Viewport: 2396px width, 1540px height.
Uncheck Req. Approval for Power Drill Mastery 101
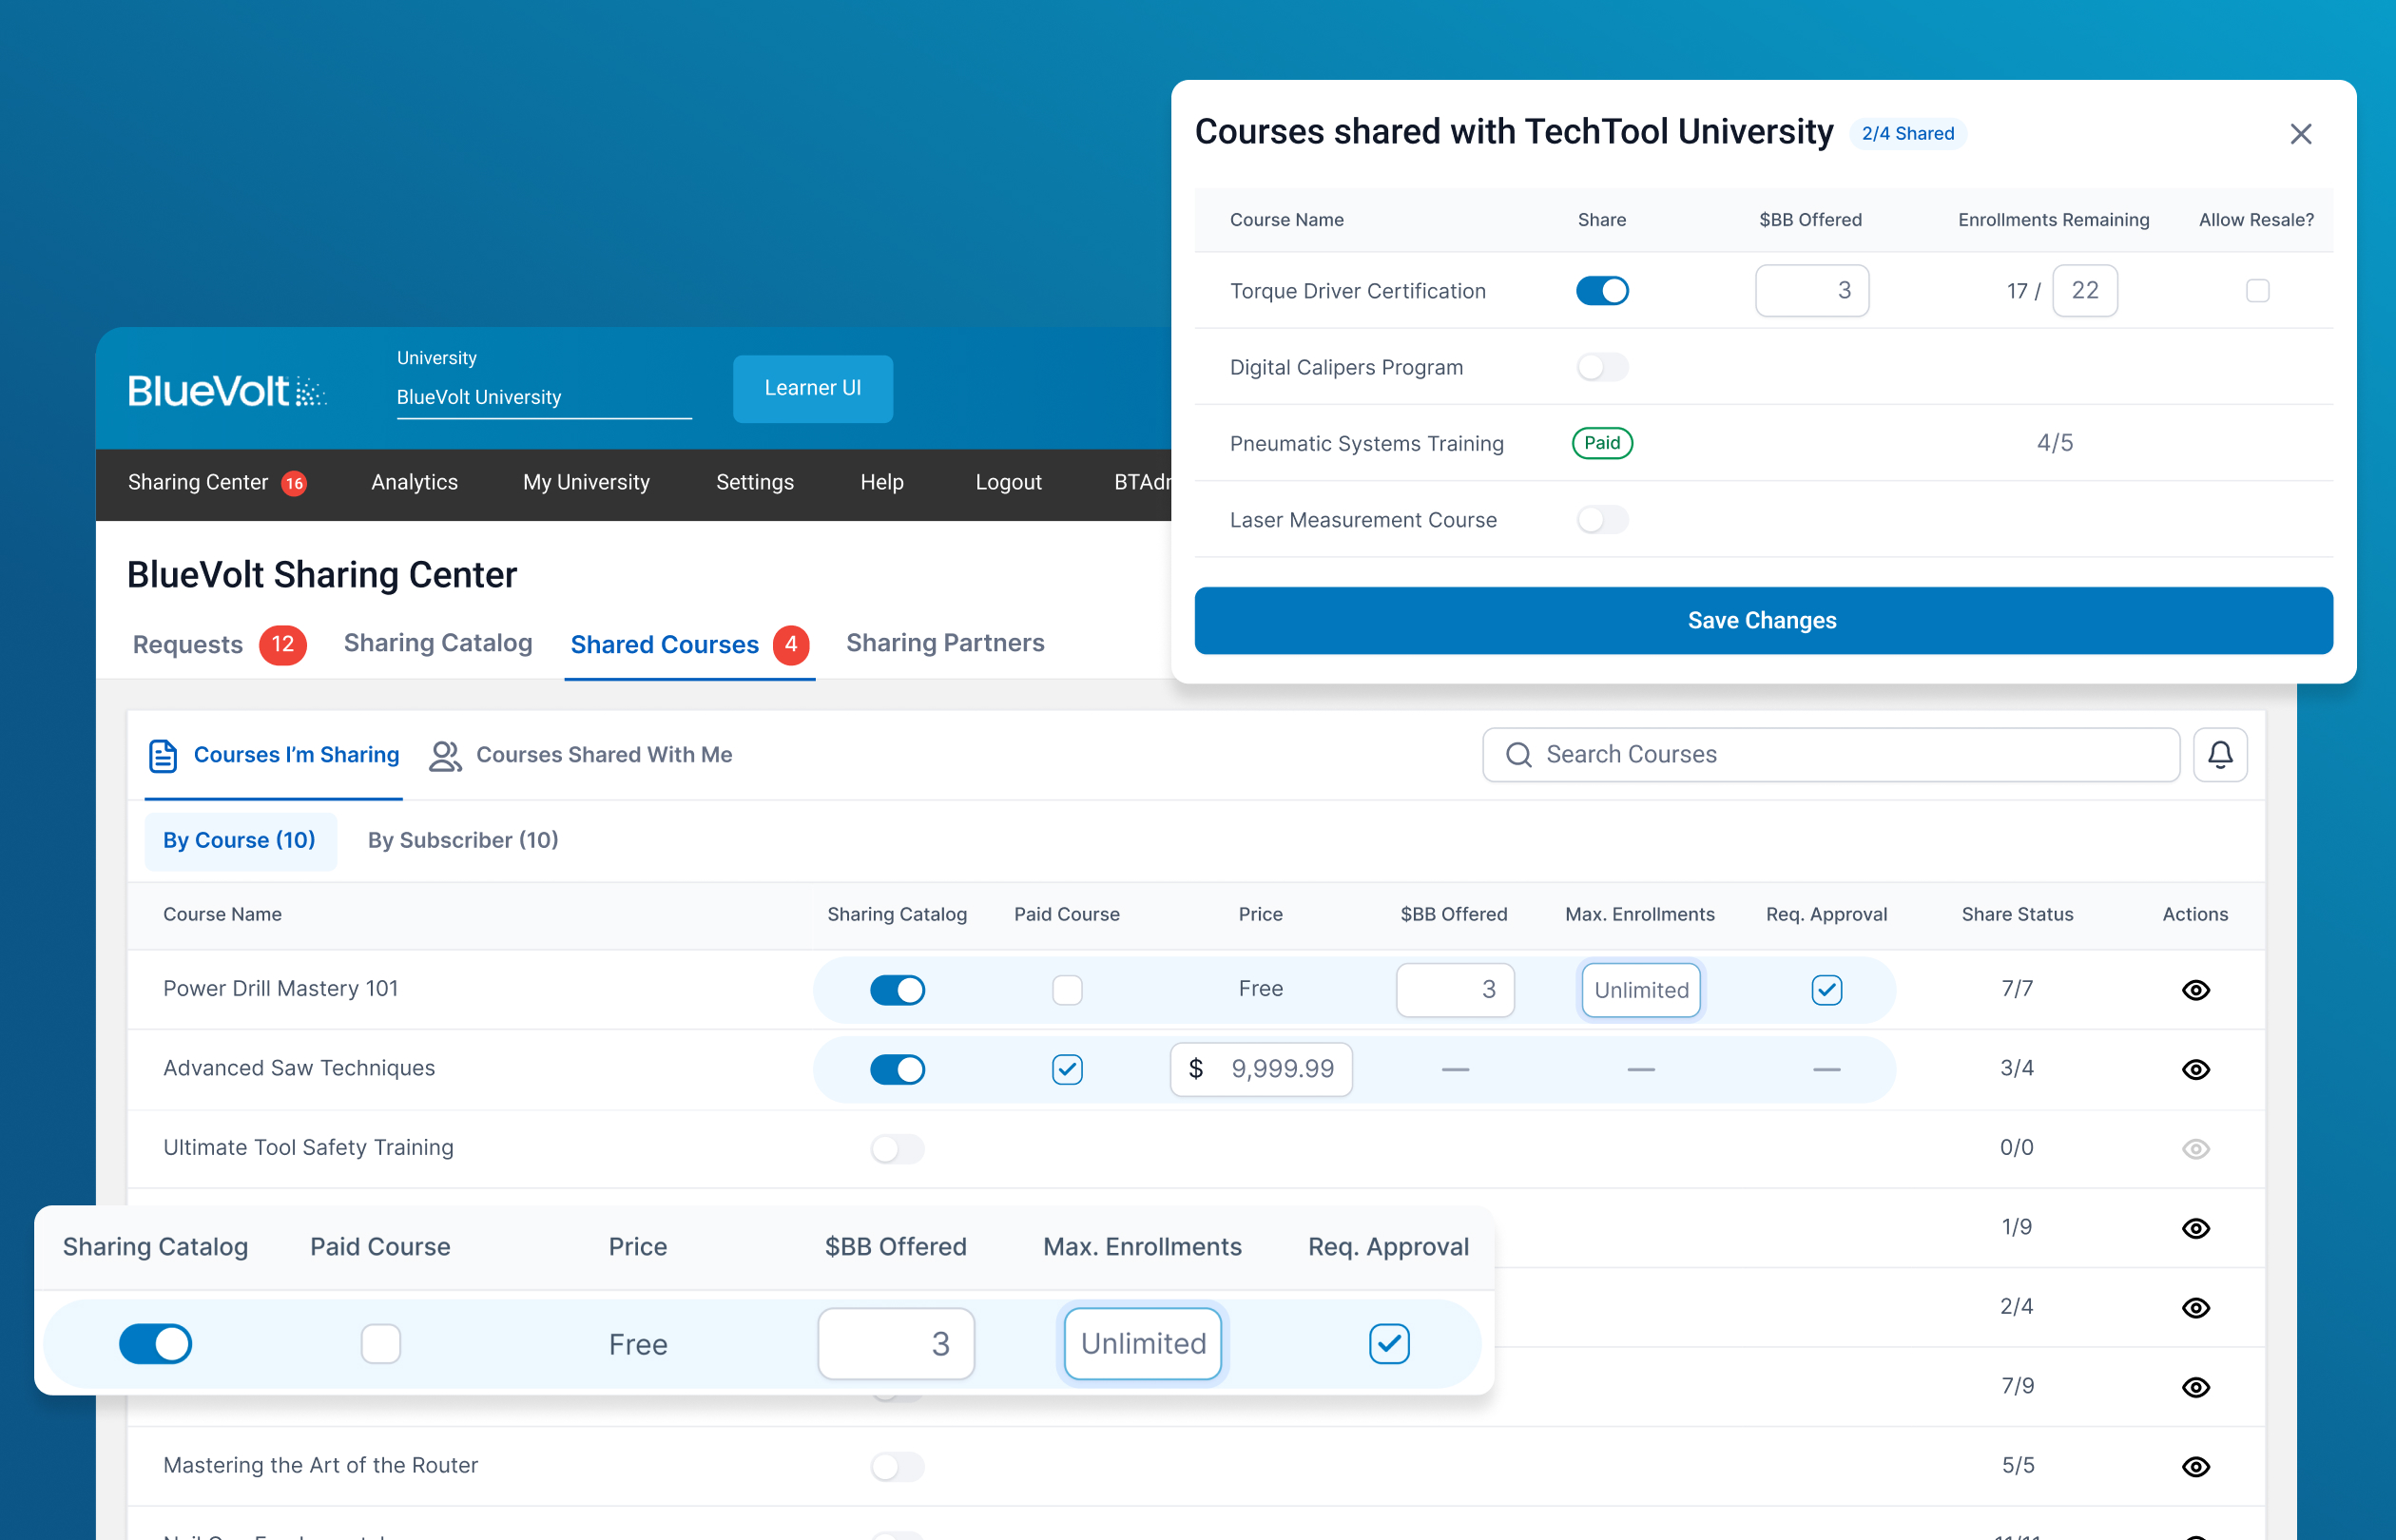pos(1826,990)
